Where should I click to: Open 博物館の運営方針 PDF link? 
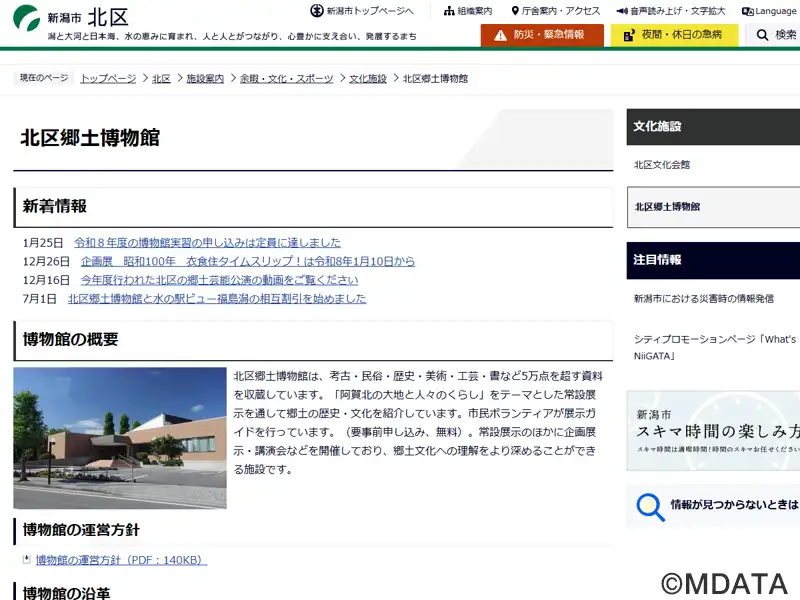121,560
